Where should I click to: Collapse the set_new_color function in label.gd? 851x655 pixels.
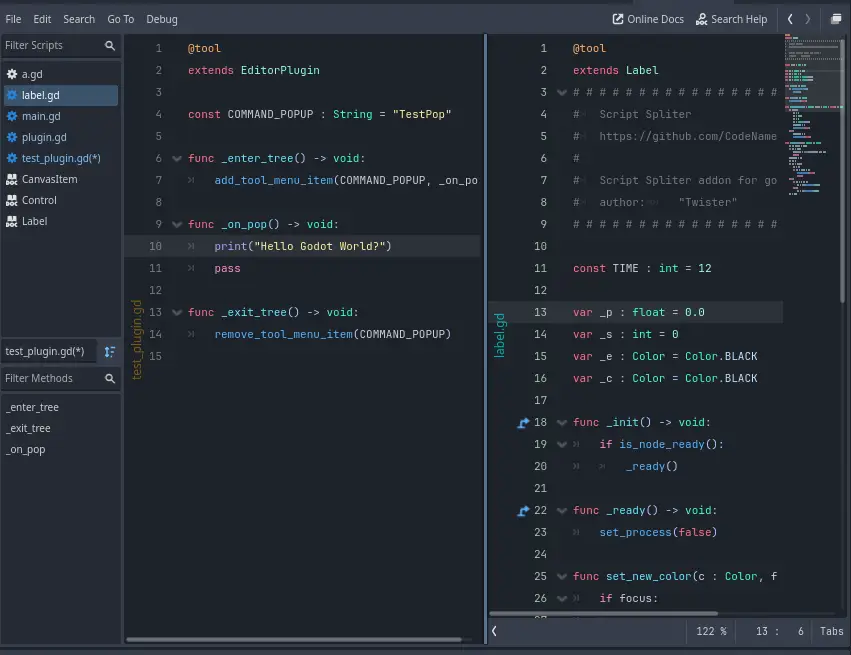561,577
